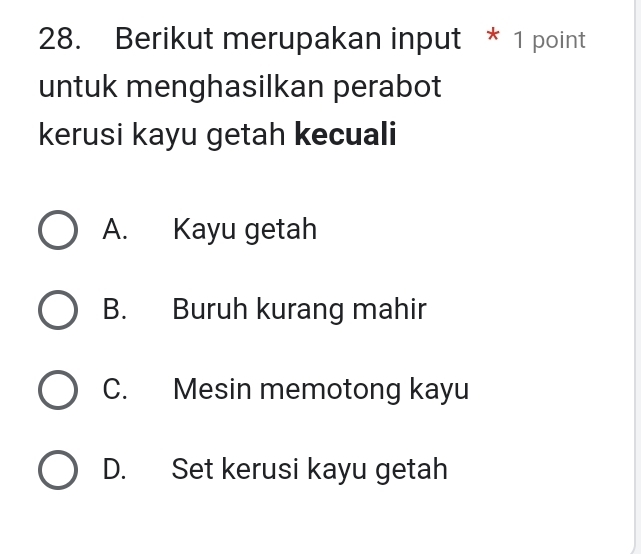This screenshot has height=554, width=641.
Task: Click the red required asterisk
Action: [492, 40]
